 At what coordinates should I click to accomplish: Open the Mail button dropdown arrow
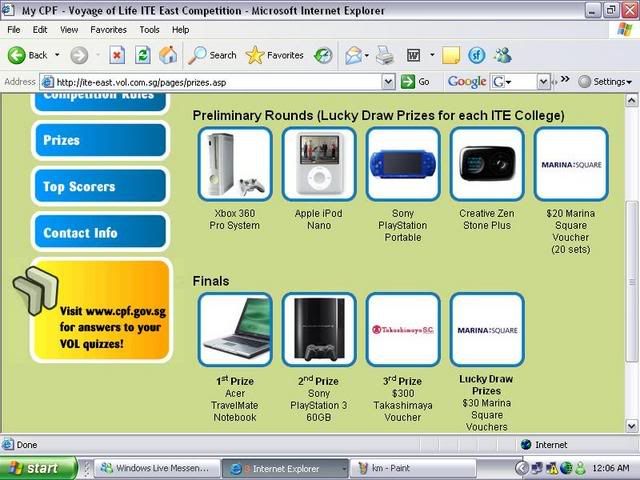coord(367,55)
